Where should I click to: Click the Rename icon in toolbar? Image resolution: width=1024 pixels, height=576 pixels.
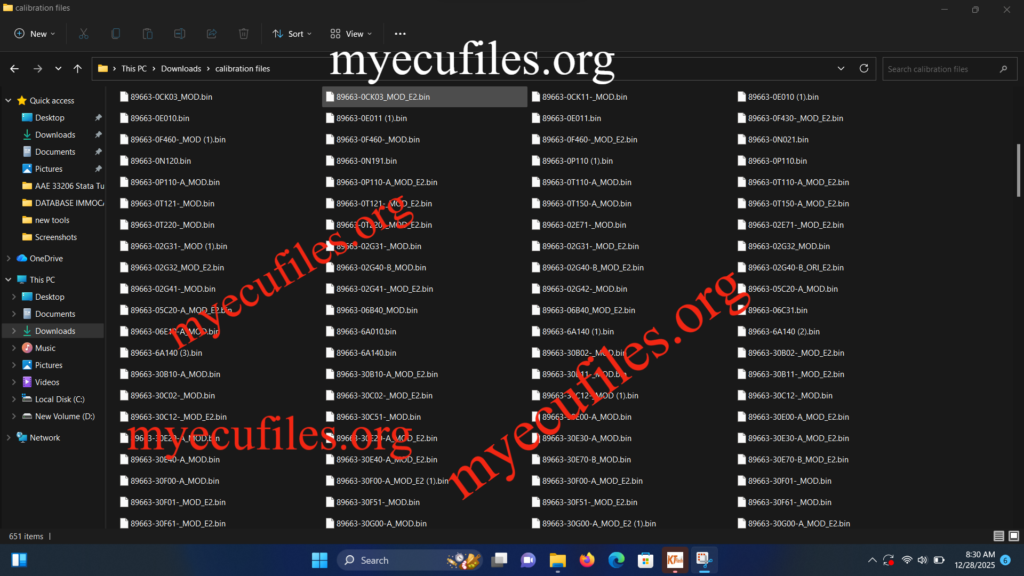click(x=179, y=33)
